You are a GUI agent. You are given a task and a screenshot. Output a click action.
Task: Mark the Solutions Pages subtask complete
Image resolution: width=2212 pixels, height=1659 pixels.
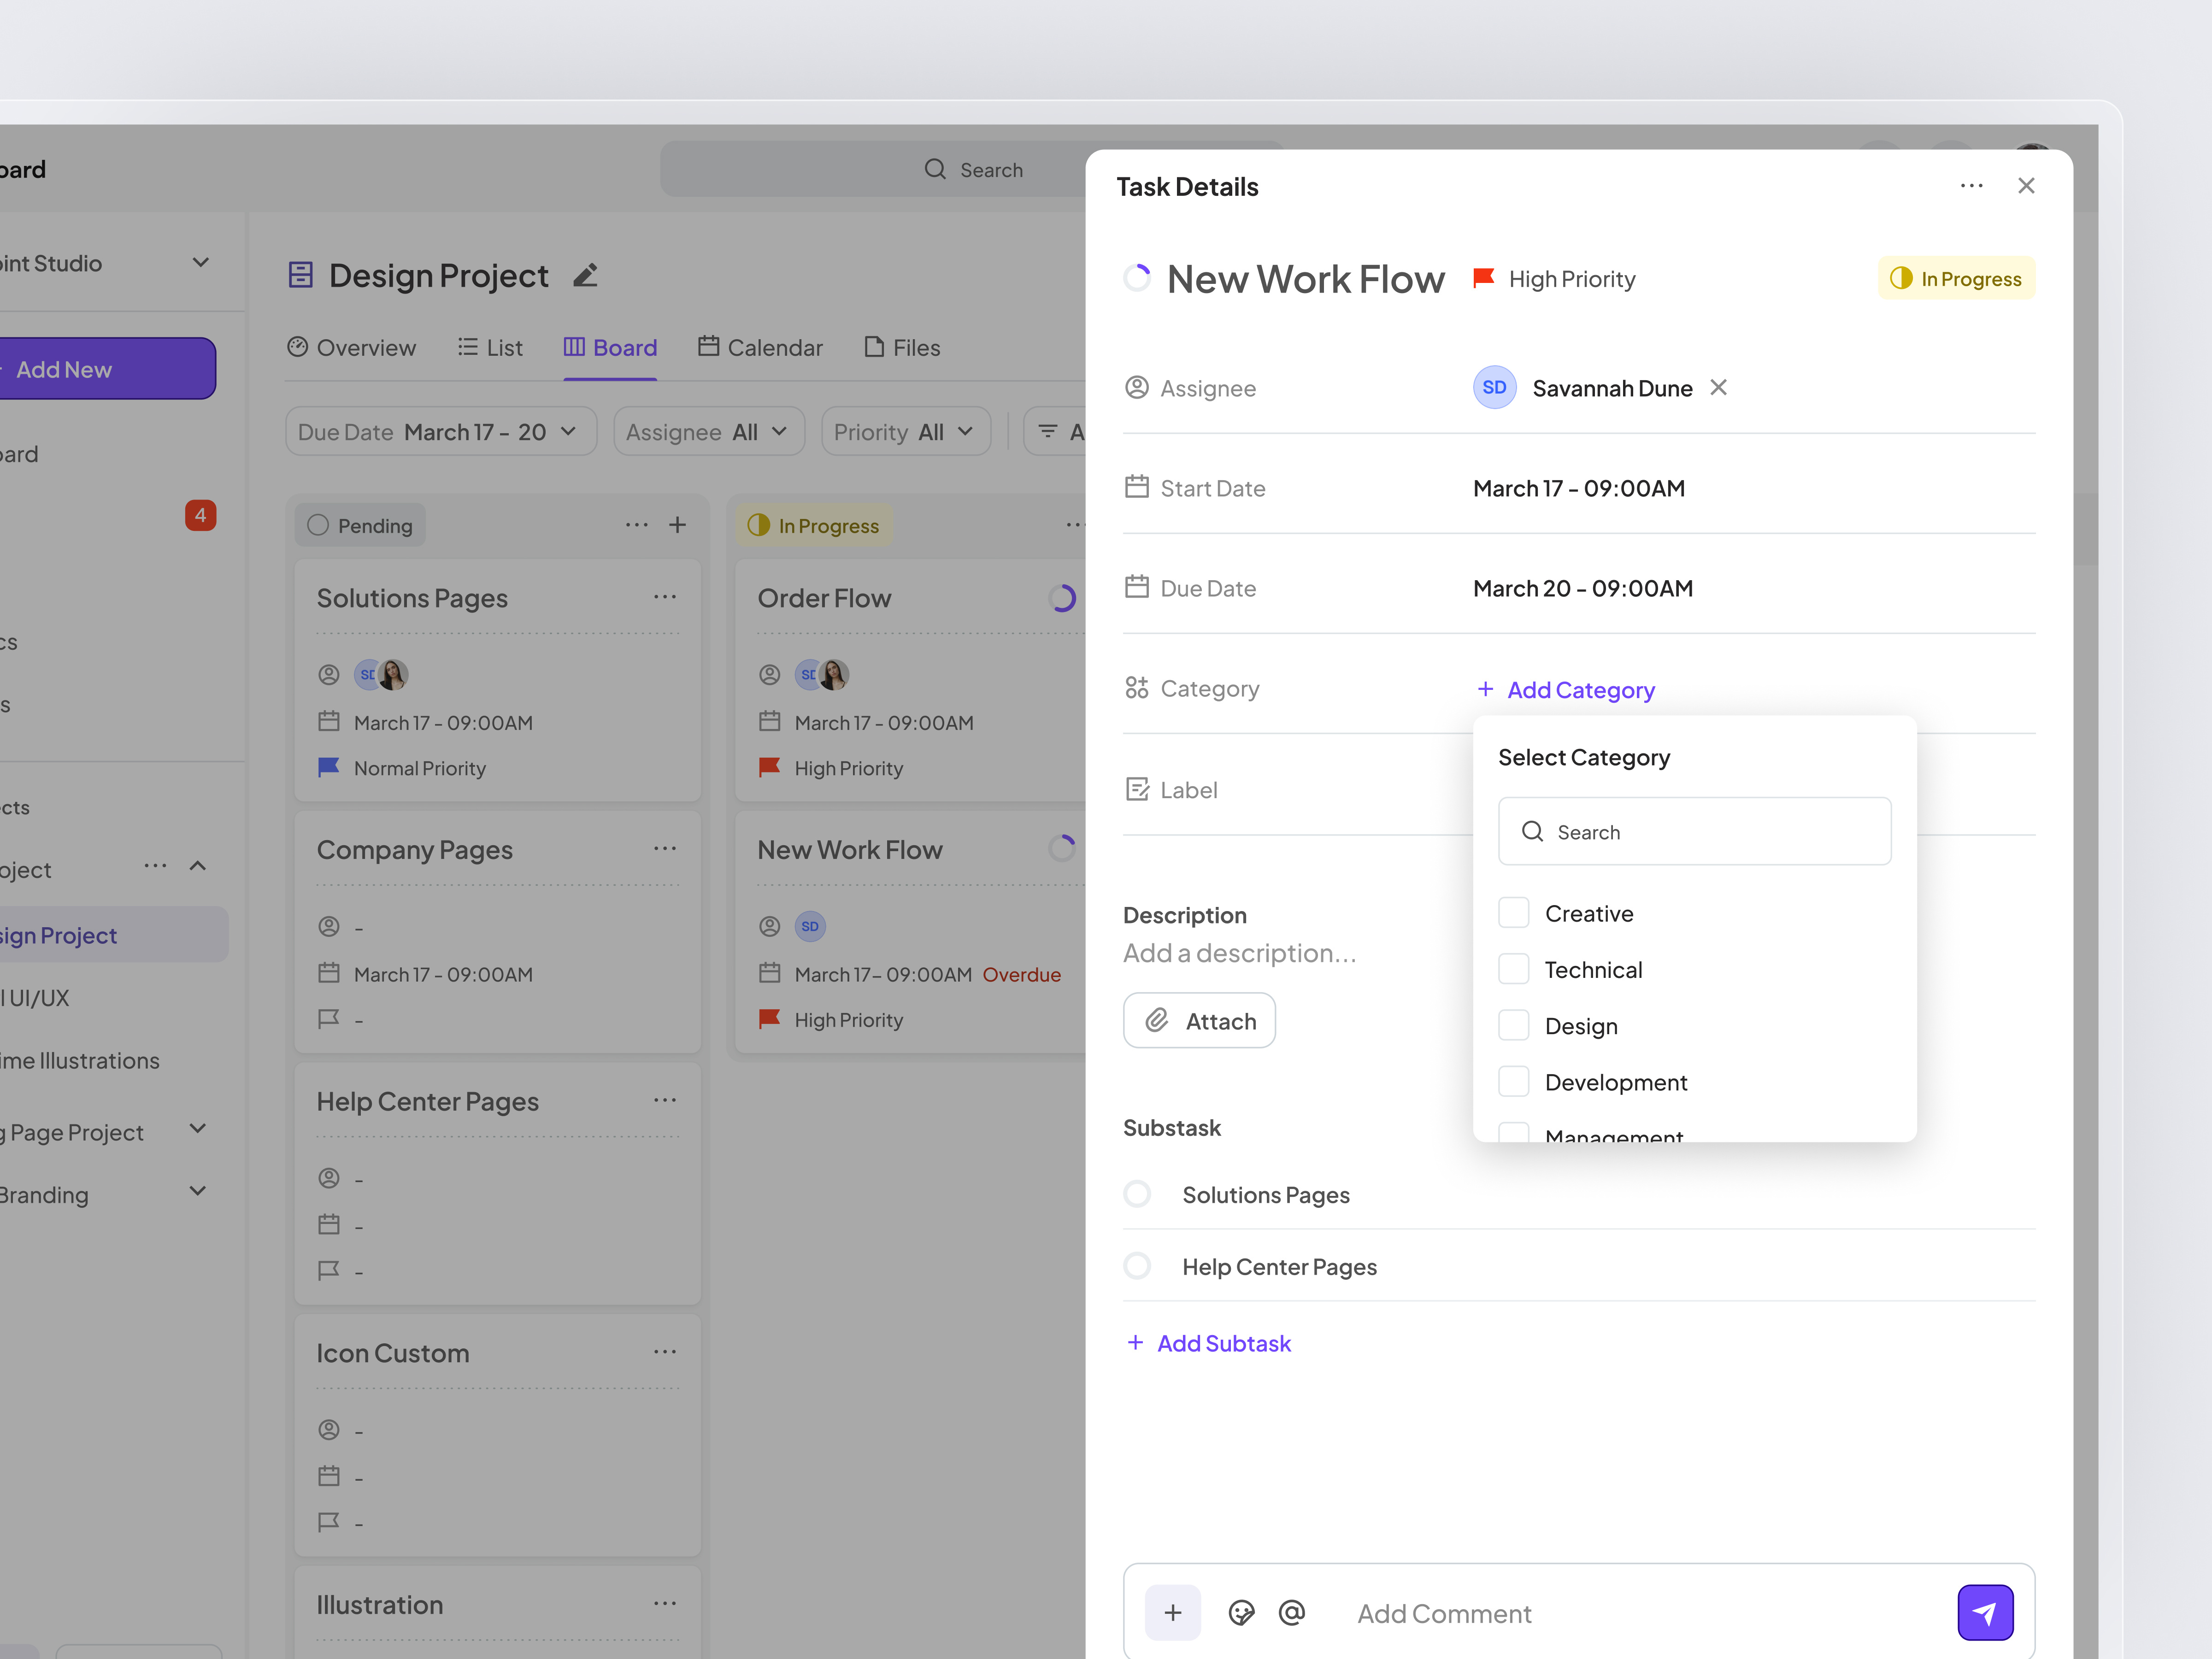pos(1137,1193)
